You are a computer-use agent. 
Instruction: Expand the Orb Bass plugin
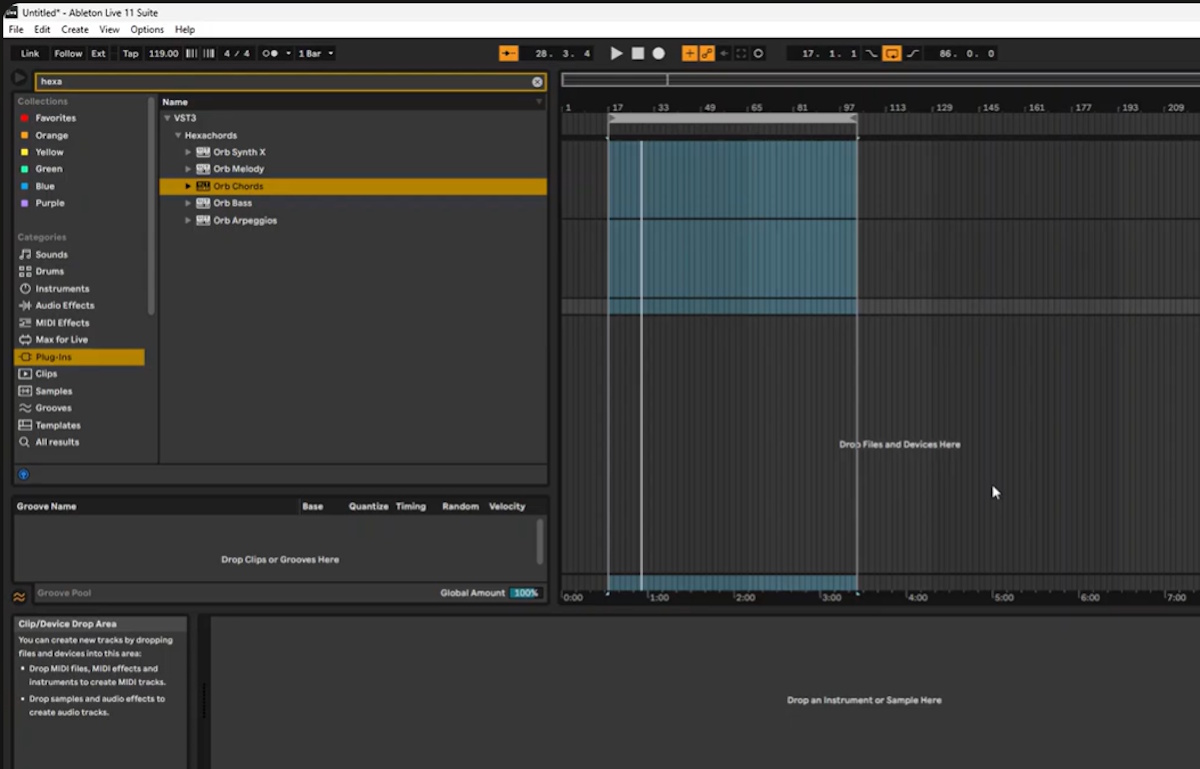click(188, 203)
